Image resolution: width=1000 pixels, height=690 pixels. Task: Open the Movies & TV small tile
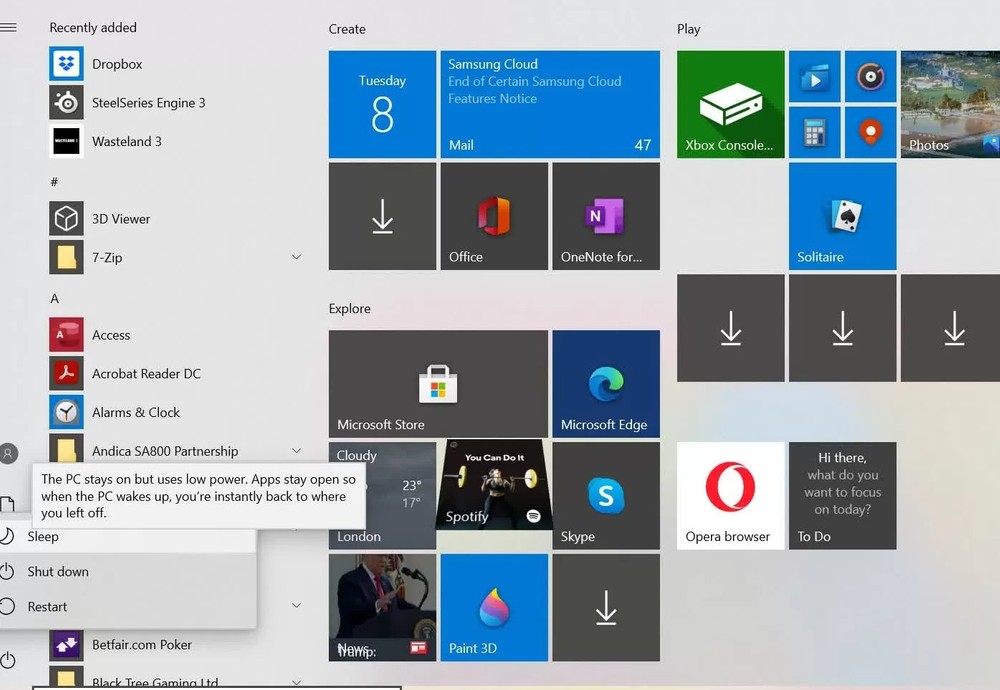tap(814, 77)
